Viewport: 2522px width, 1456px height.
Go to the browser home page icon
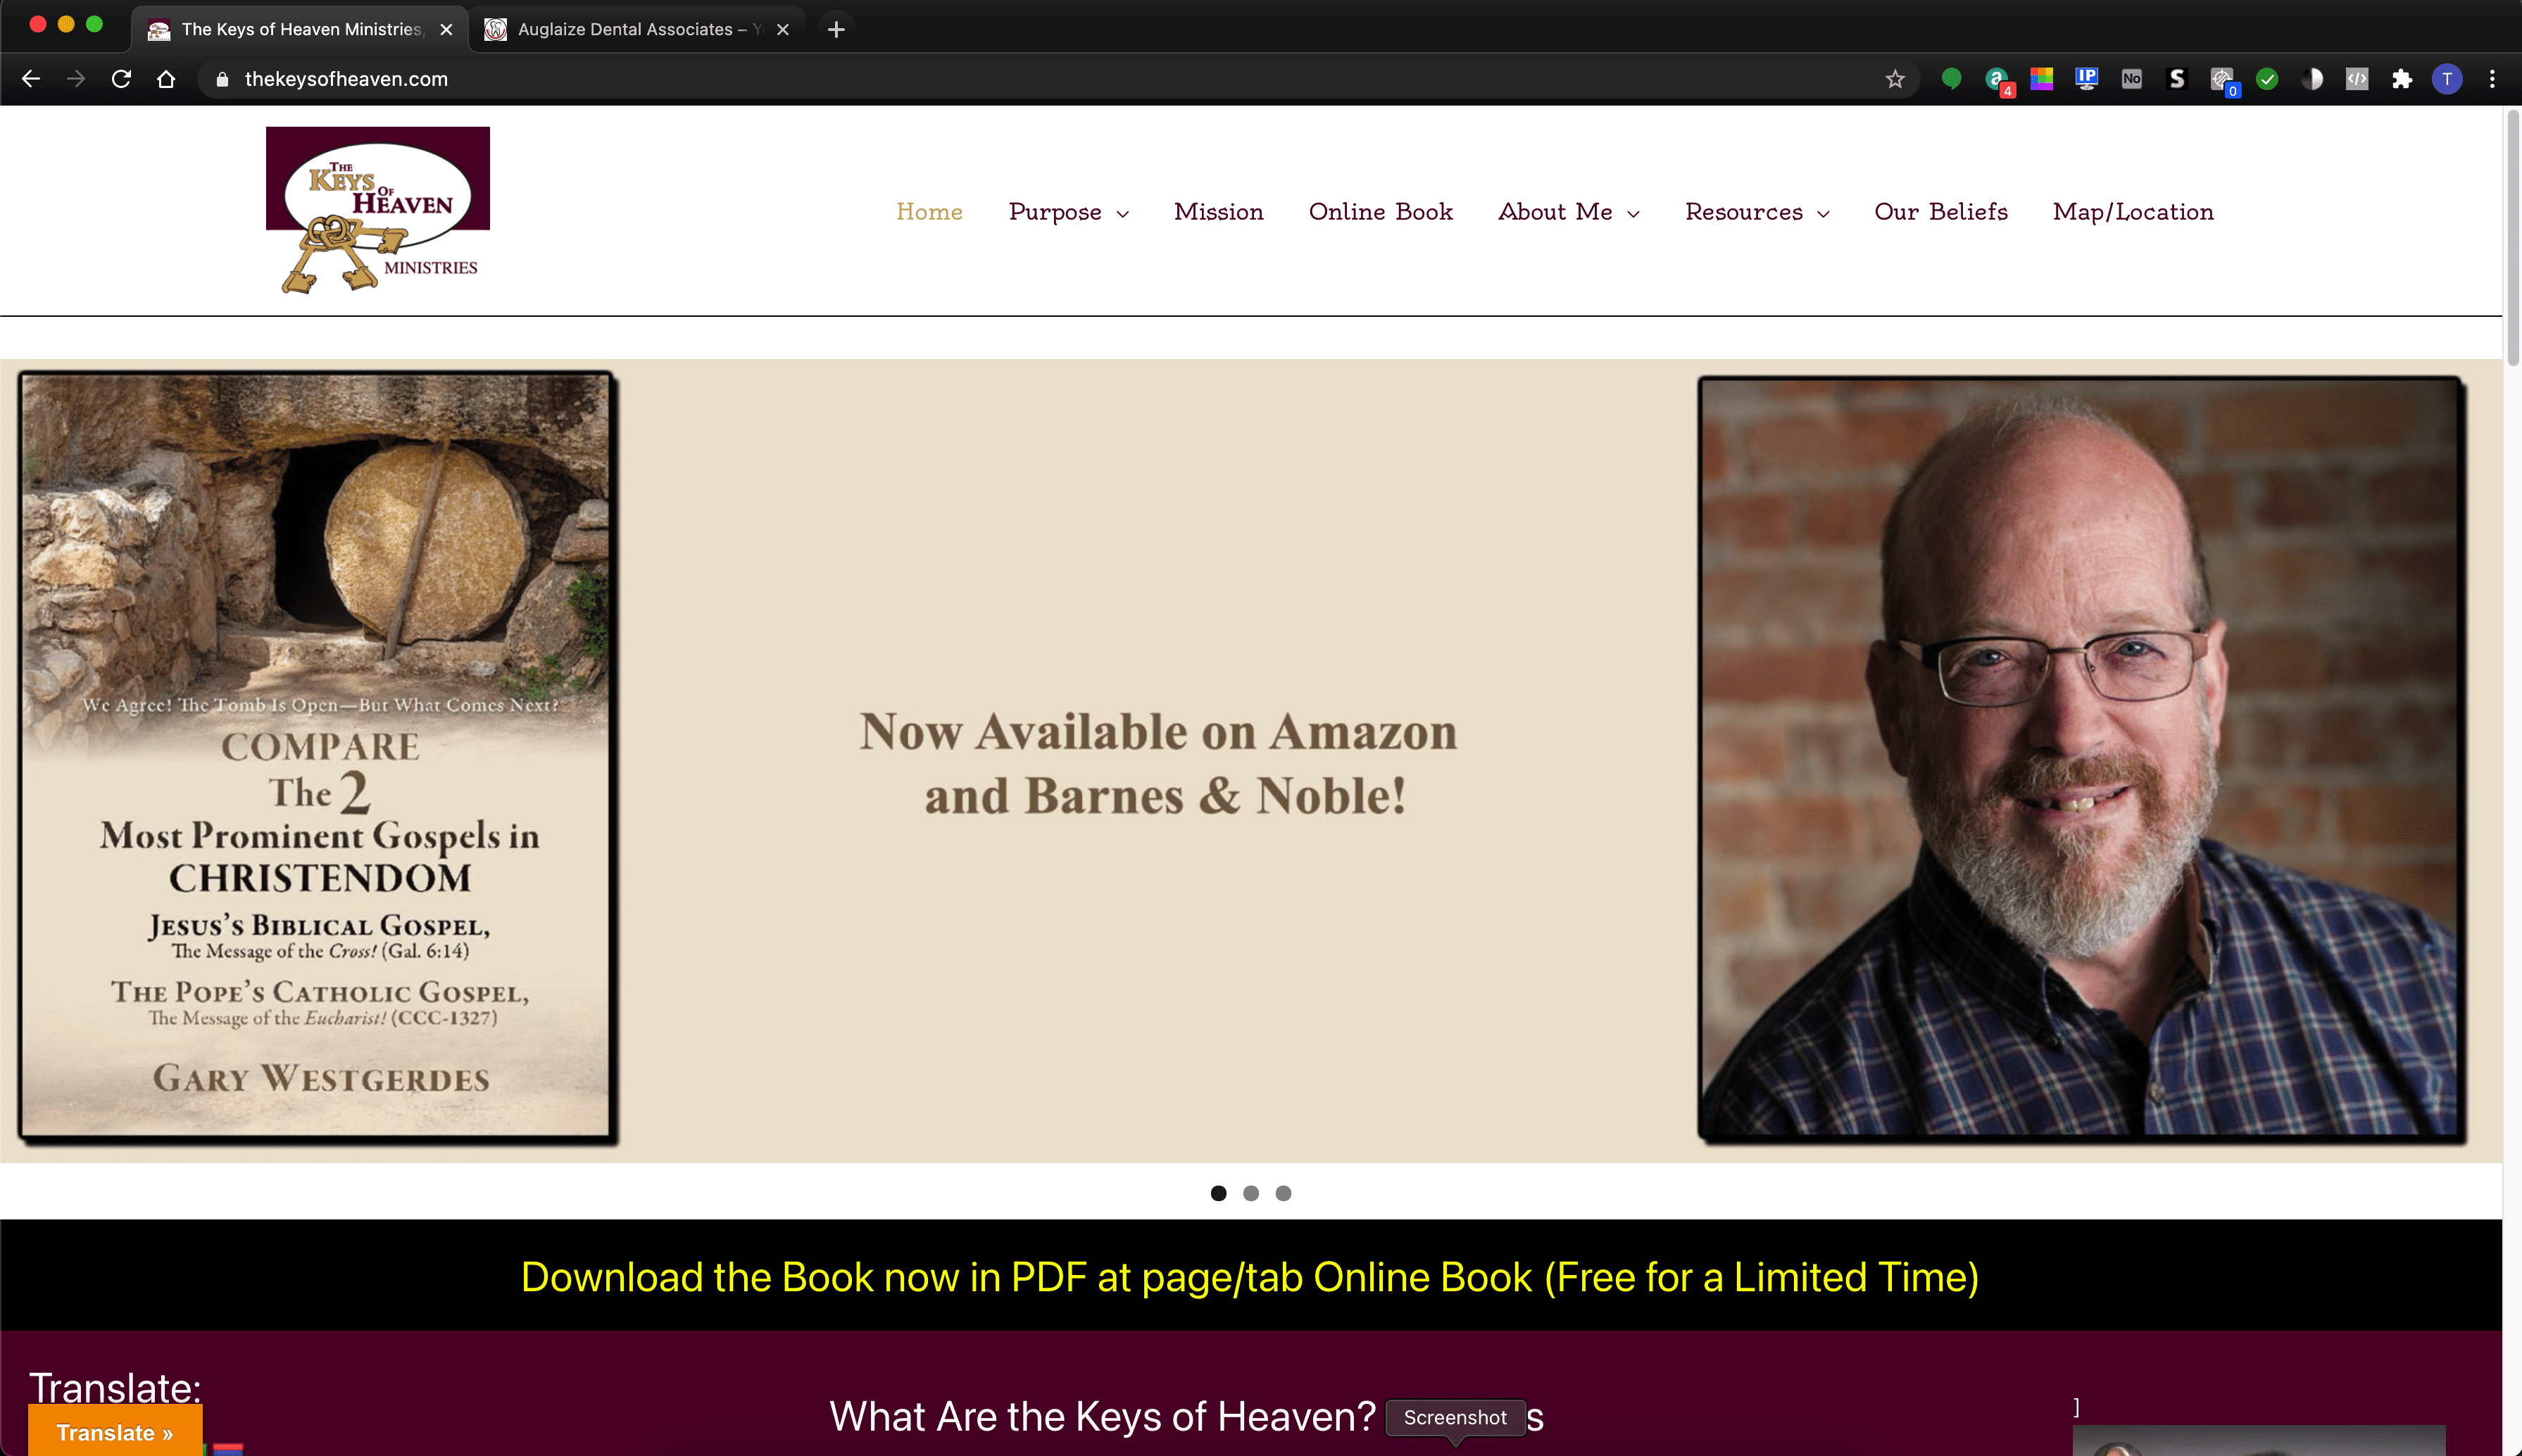(166, 79)
